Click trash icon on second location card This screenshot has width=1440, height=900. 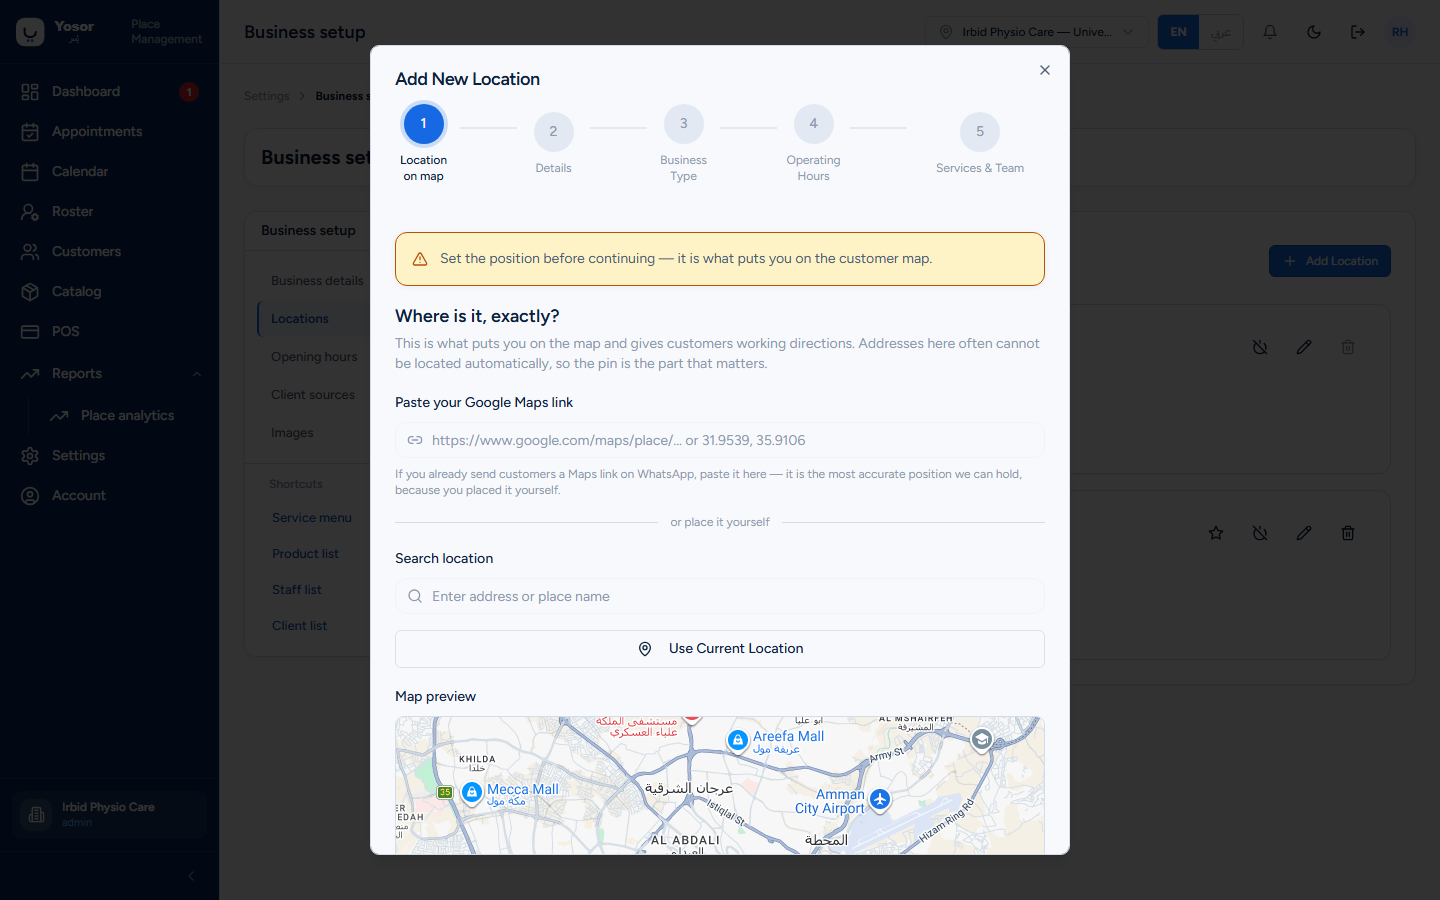pos(1348,533)
